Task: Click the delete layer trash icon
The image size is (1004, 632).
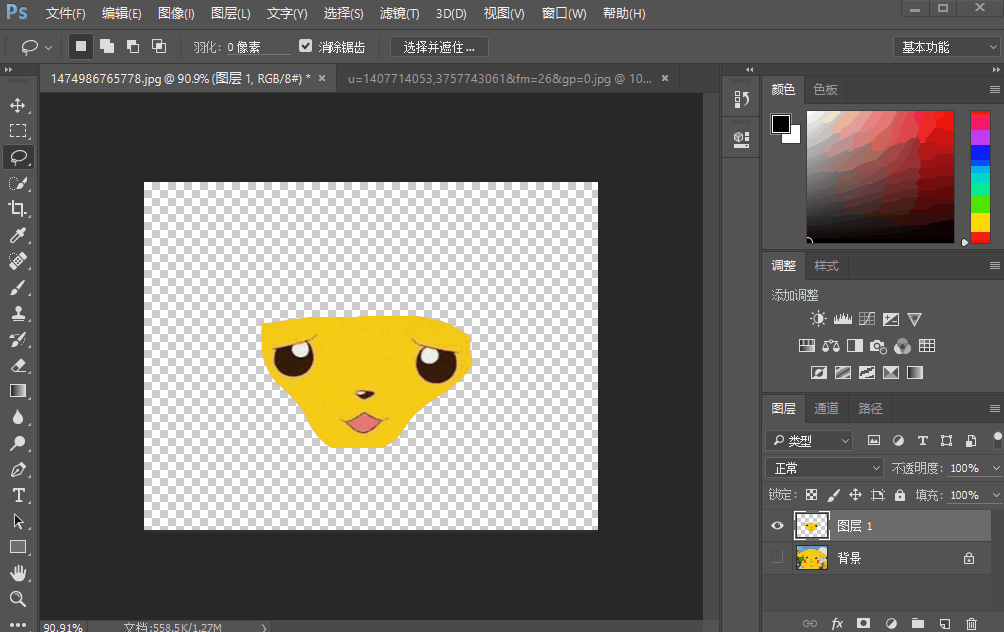Action: click(971, 623)
